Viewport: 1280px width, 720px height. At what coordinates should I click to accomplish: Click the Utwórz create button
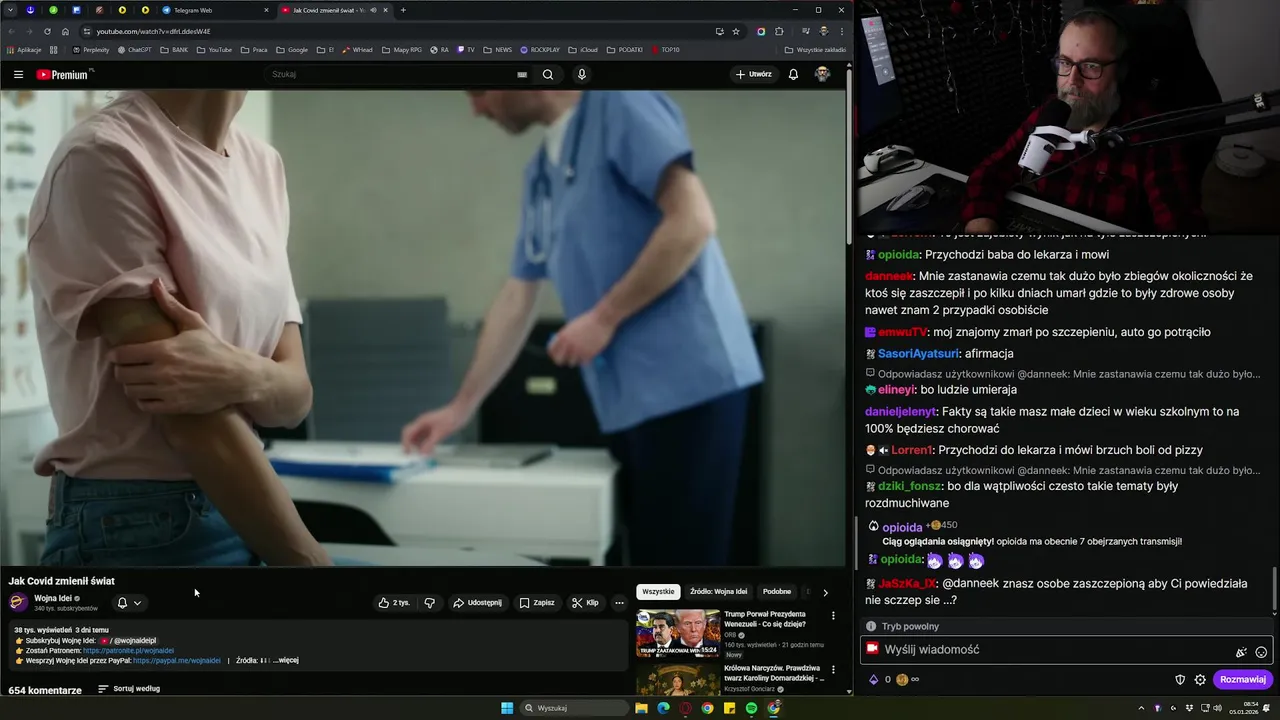tap(754, 74)
